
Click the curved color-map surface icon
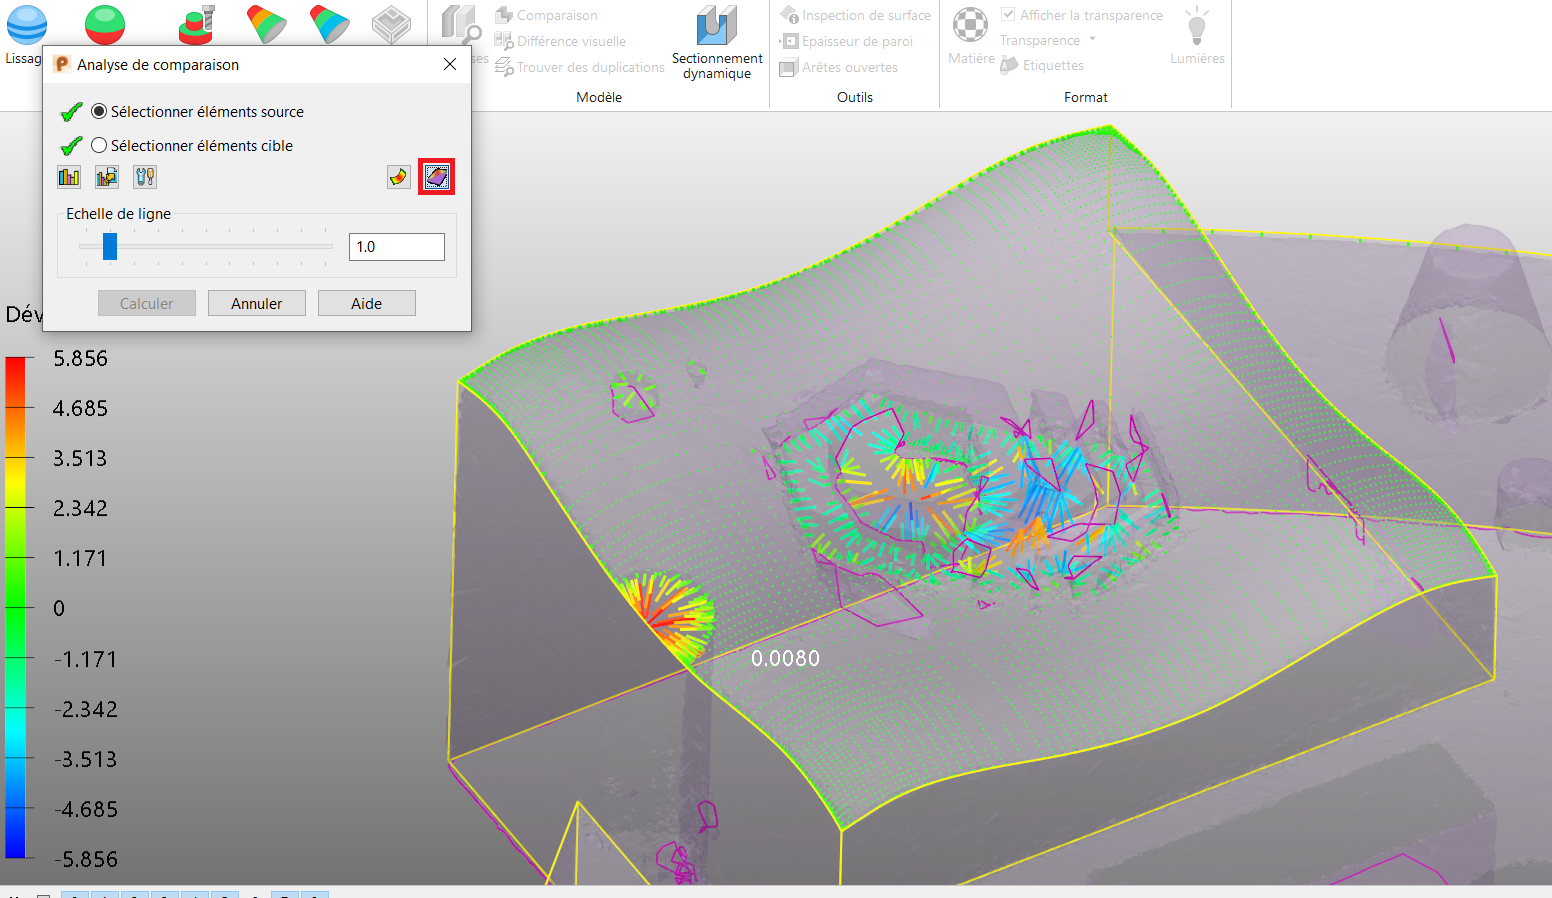coord(398,177)
